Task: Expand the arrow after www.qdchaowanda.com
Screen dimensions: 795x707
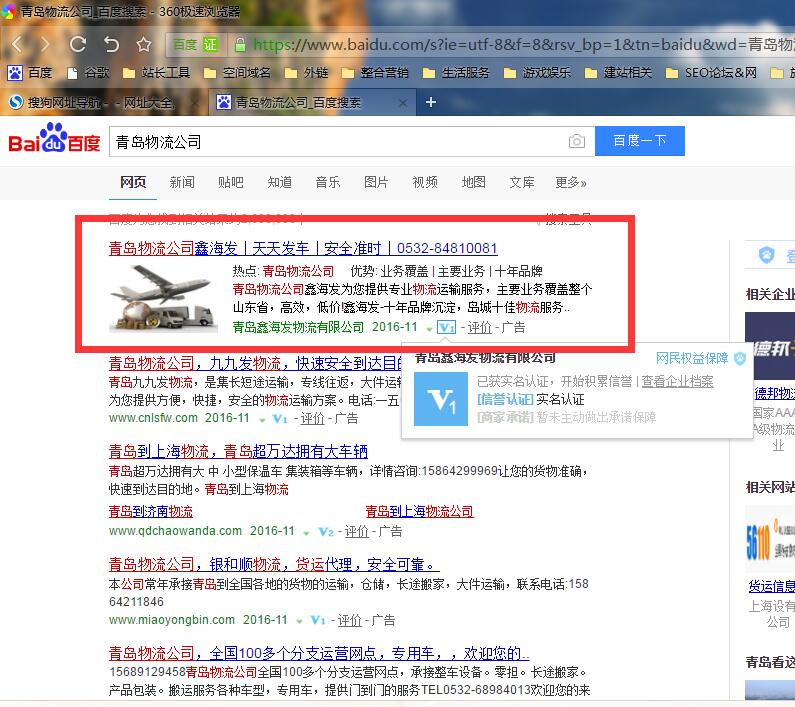Action: pos(306,533)
